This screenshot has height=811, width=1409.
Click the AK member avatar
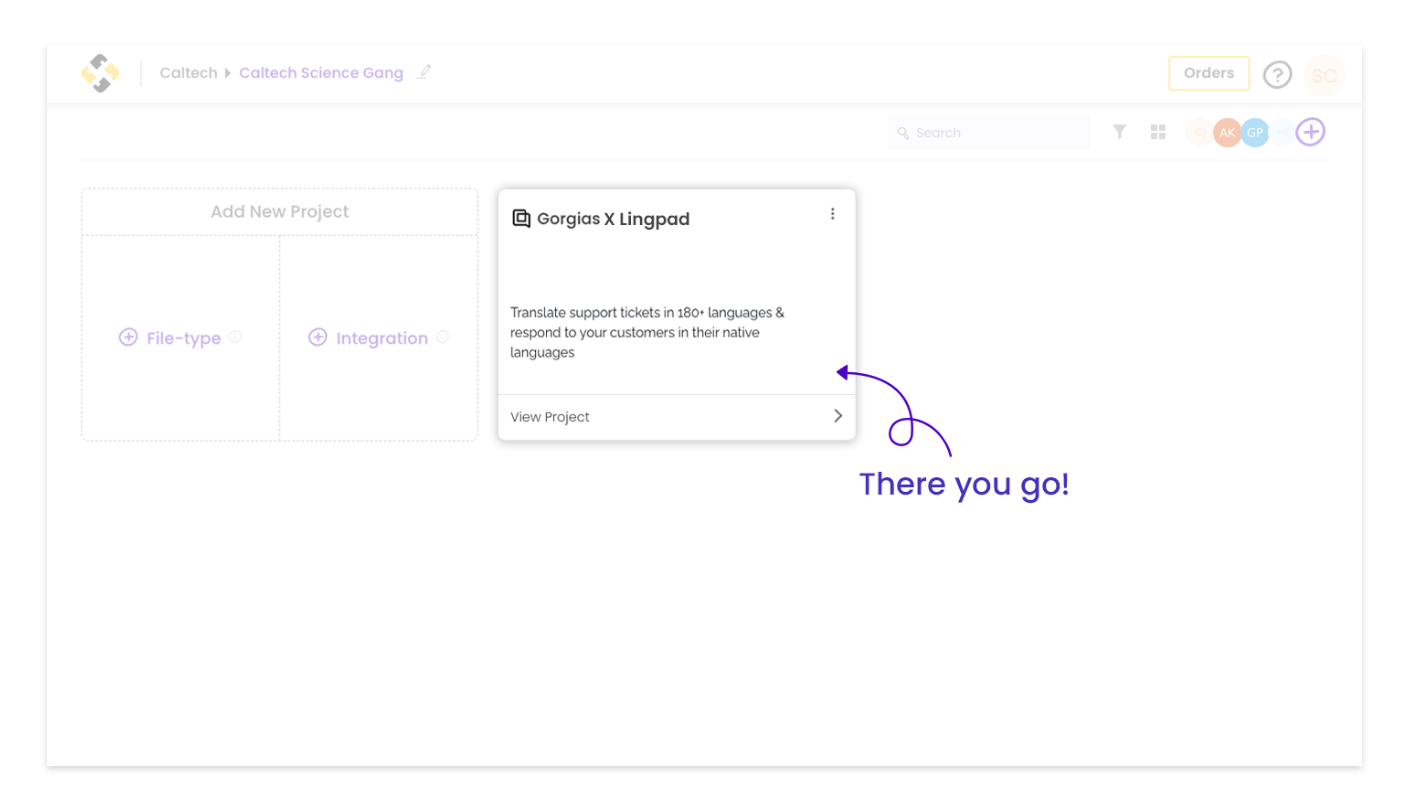pyautogui.click(x=1227, y=132)
